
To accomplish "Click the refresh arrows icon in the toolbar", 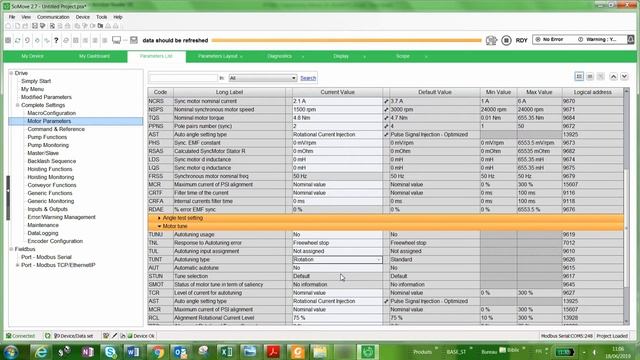I will pyautogui.click(x=18, y=40).
